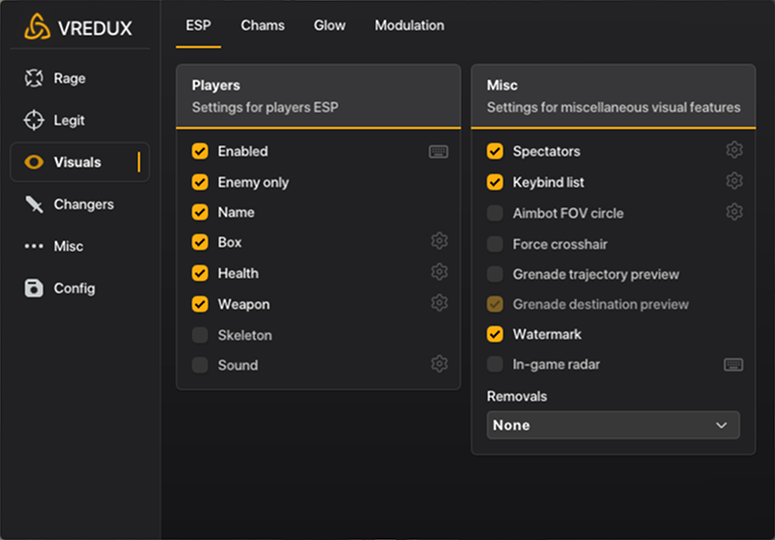Click keyboard keybind icon beside Enabled
The width and height of the screenshot is (775, 540).
[x=438, y=152]
